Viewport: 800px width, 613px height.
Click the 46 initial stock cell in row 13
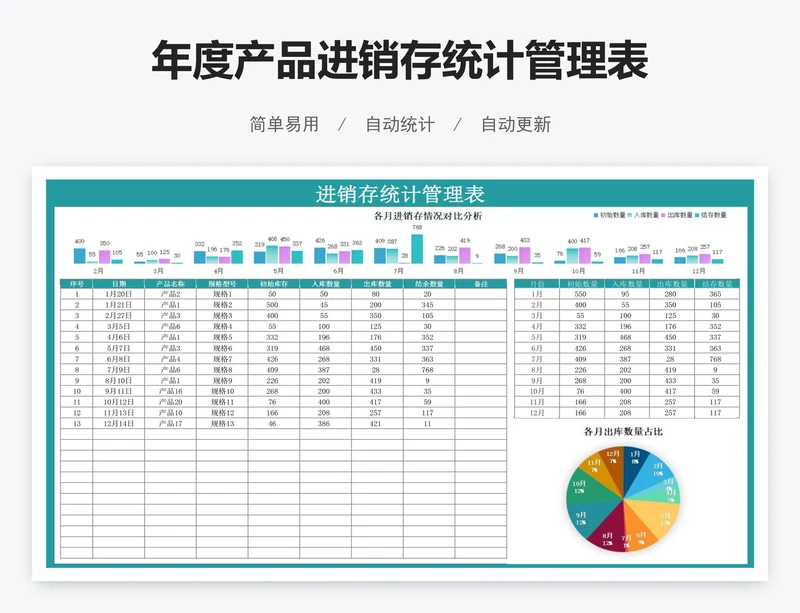click(272, 424)
